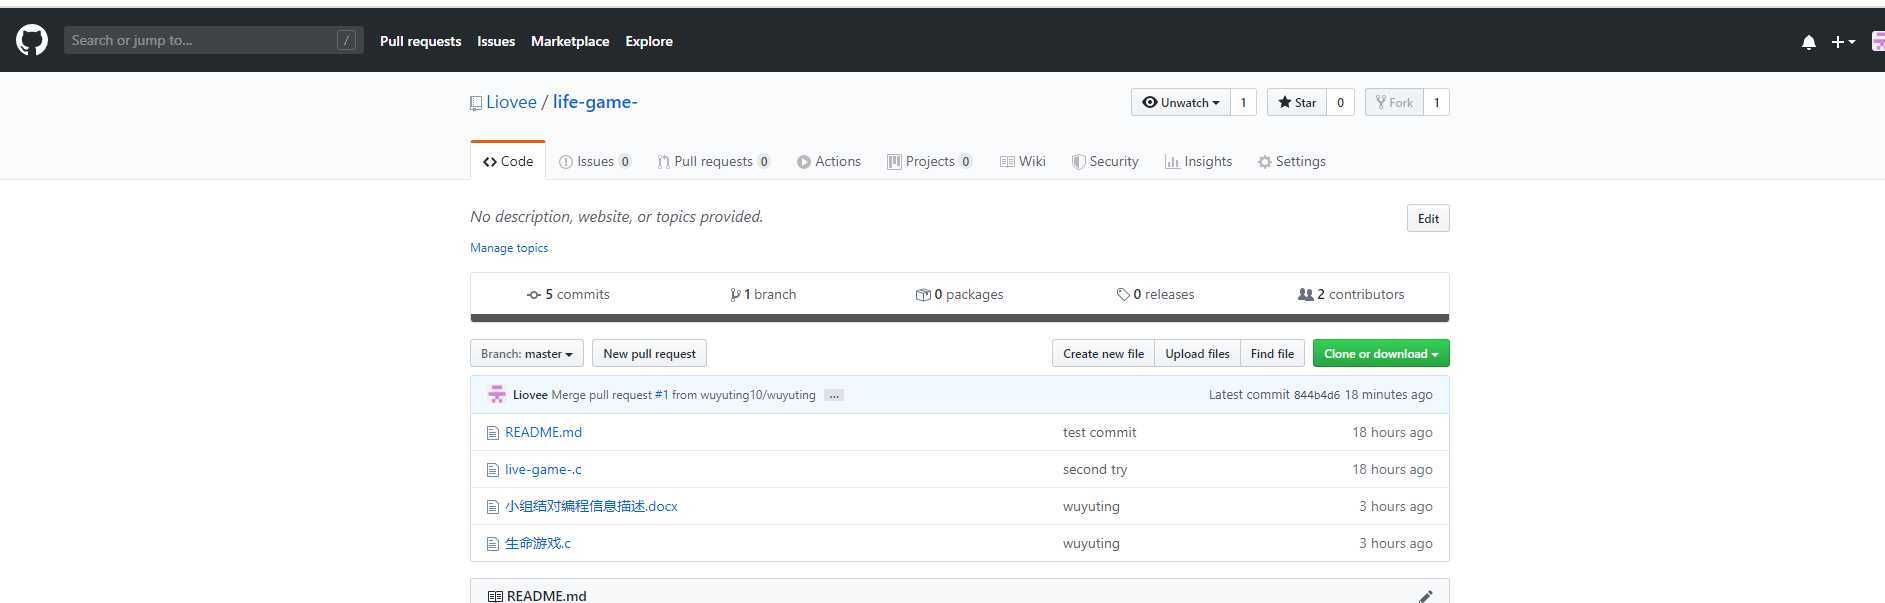Click the dark language bar under the stats
1885x603 pixels.
click(x=960, y=318)
